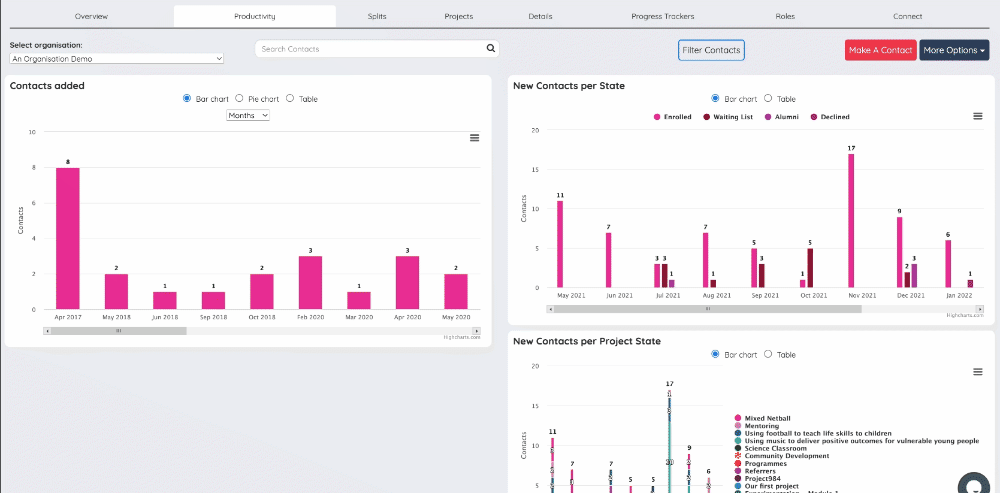Select Table for New Contacts per State
Viewport: 1000px width, 493px height.
[x=768, y=98]
